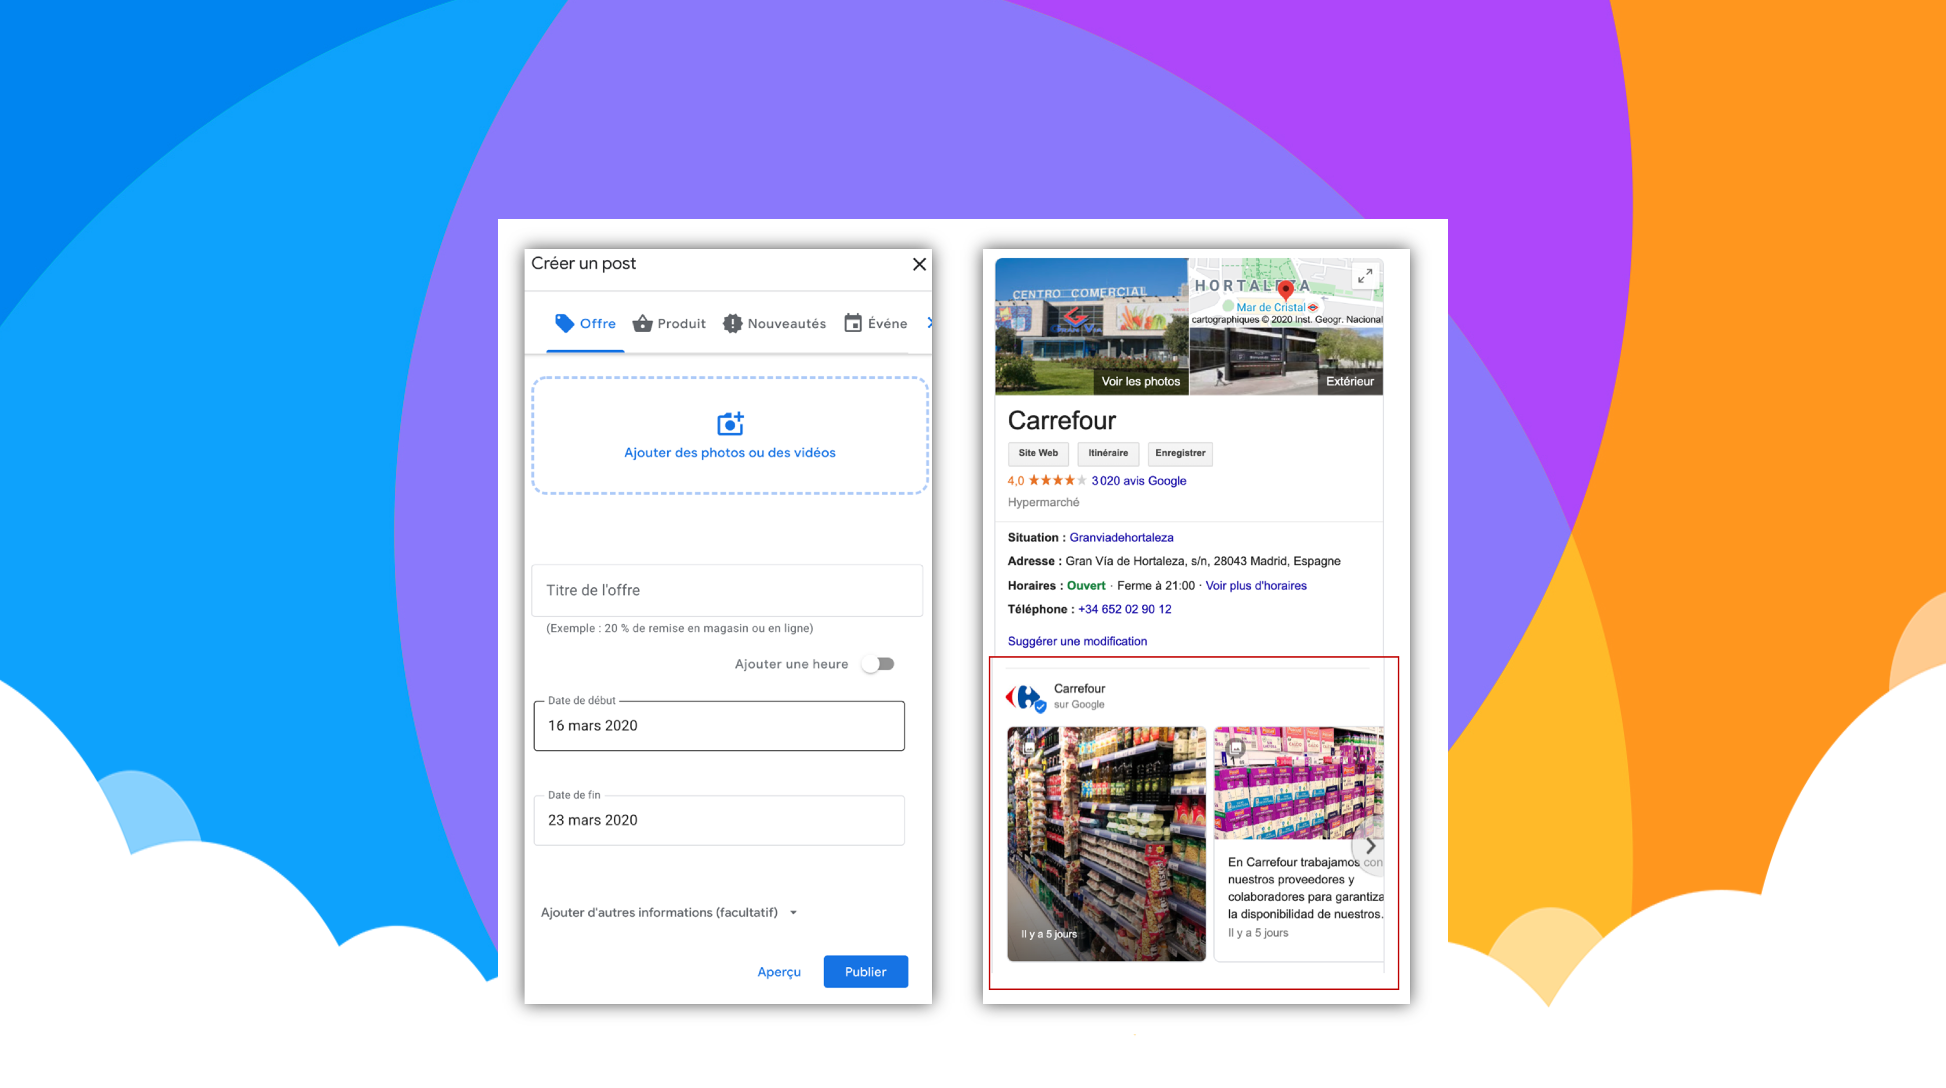Click the +34 652 02 90 12 phone link
Screen dimensions: 1946x1088
point(1125,609)
